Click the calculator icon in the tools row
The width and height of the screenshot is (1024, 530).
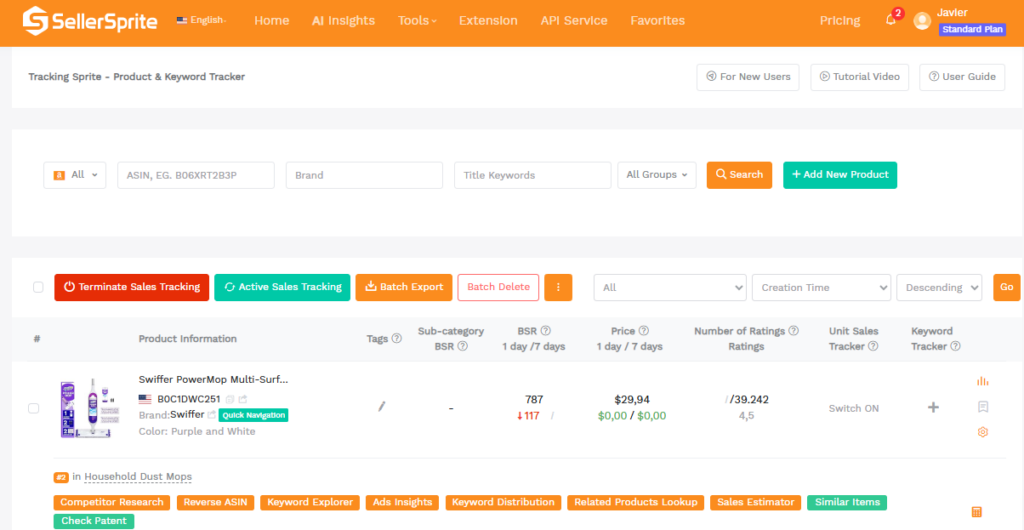tap(977, 512)
